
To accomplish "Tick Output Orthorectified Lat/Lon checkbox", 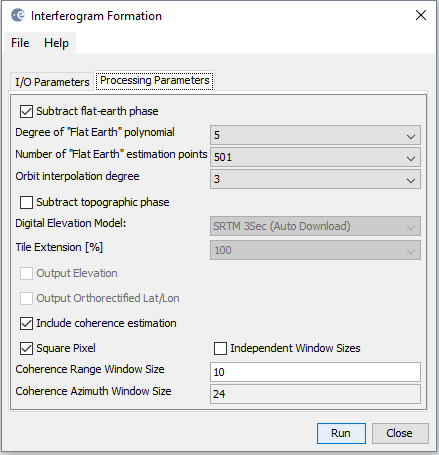I will coord(26,298).
